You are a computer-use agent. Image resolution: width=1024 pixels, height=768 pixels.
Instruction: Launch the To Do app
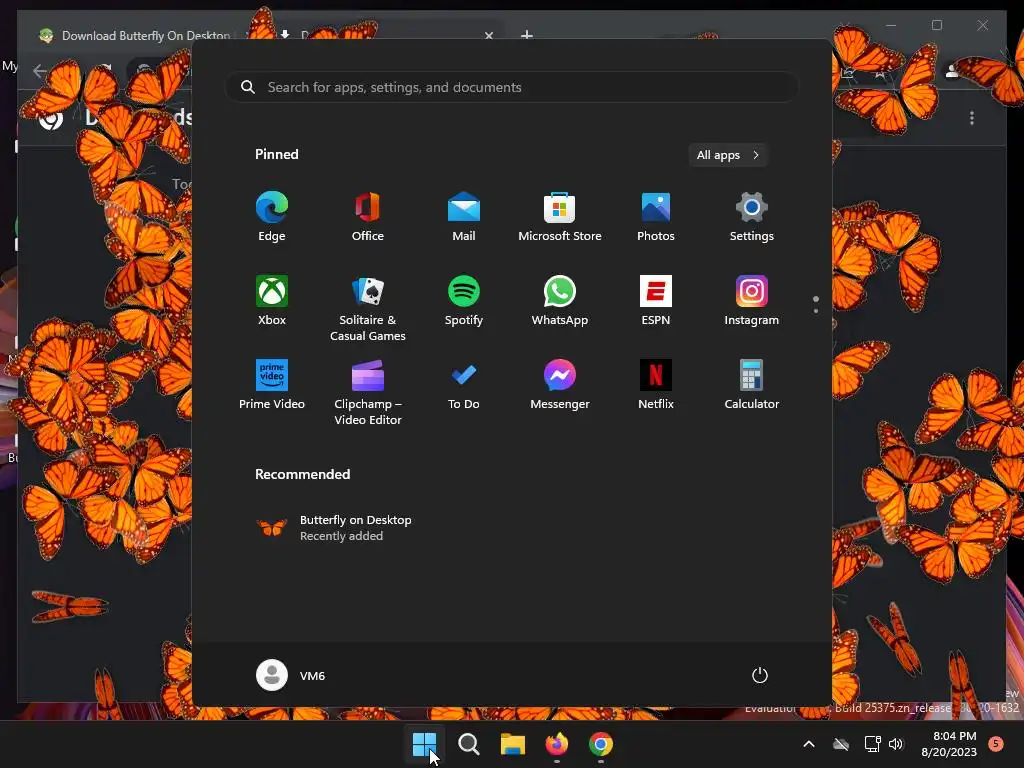[464, 385]
